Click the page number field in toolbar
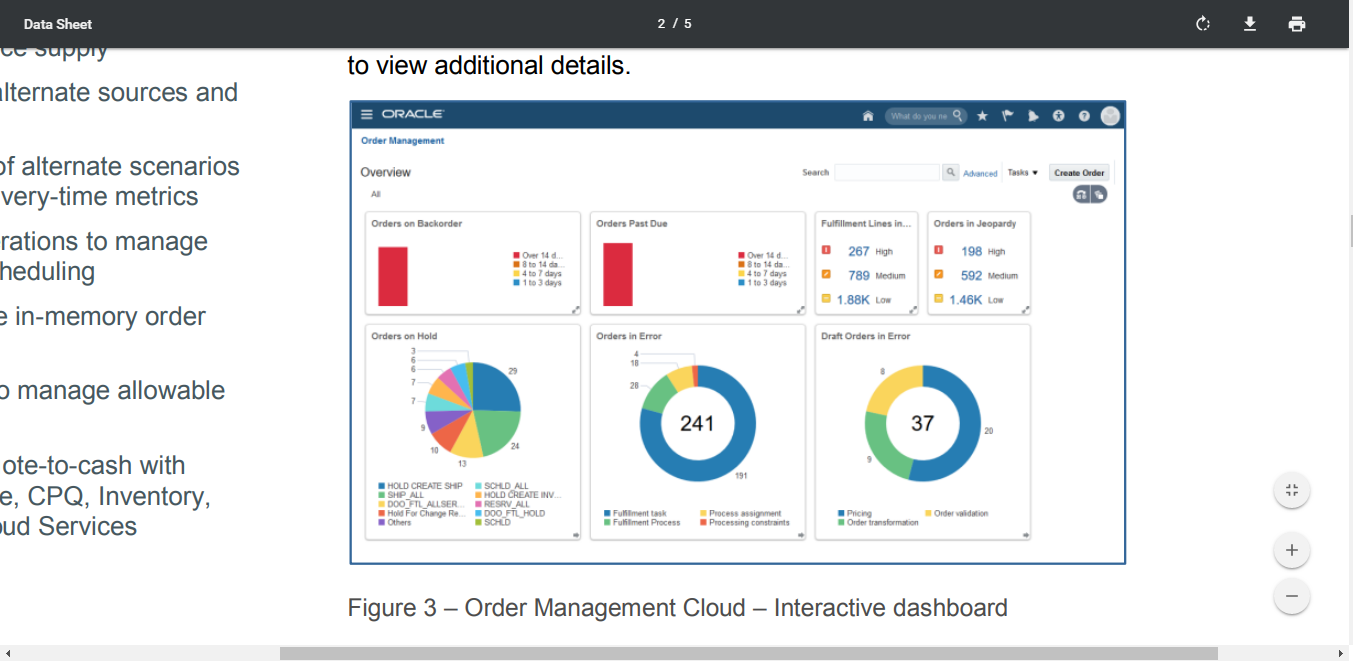The height and width of the screenshot is (661, 1353). point(661,24)
